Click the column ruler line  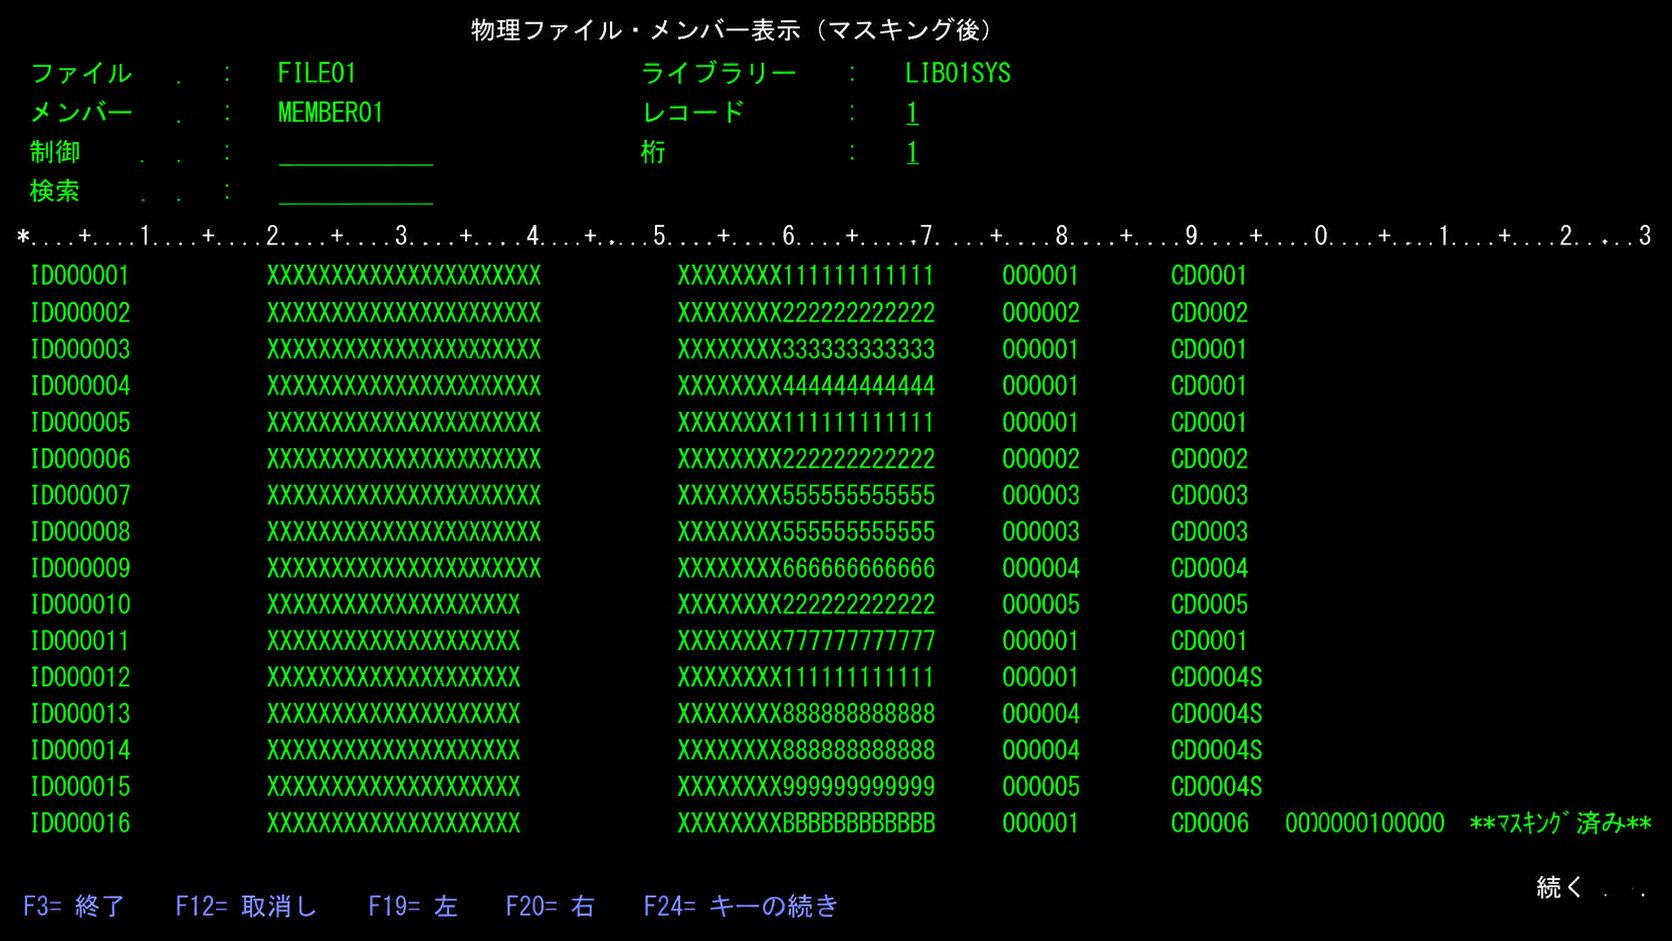click(834, 236)
